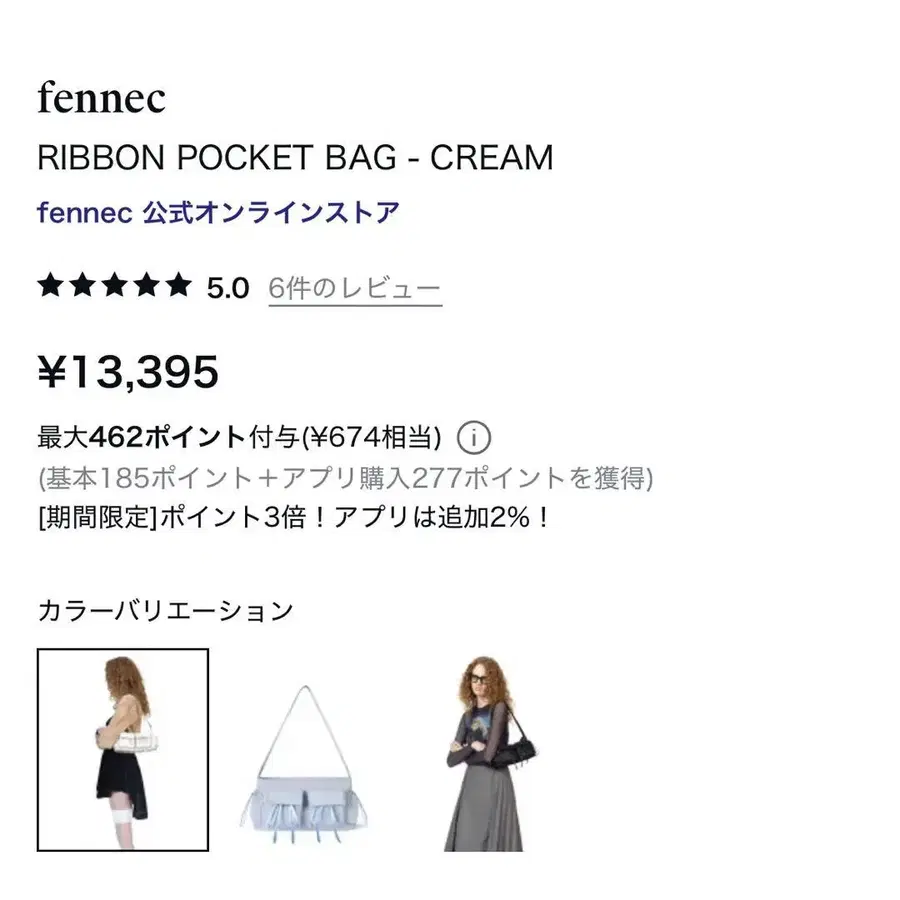Open the 6件のレビュー reviews link
The width and height of the screenshot is (900, 900).
click(x=355, y=289)
